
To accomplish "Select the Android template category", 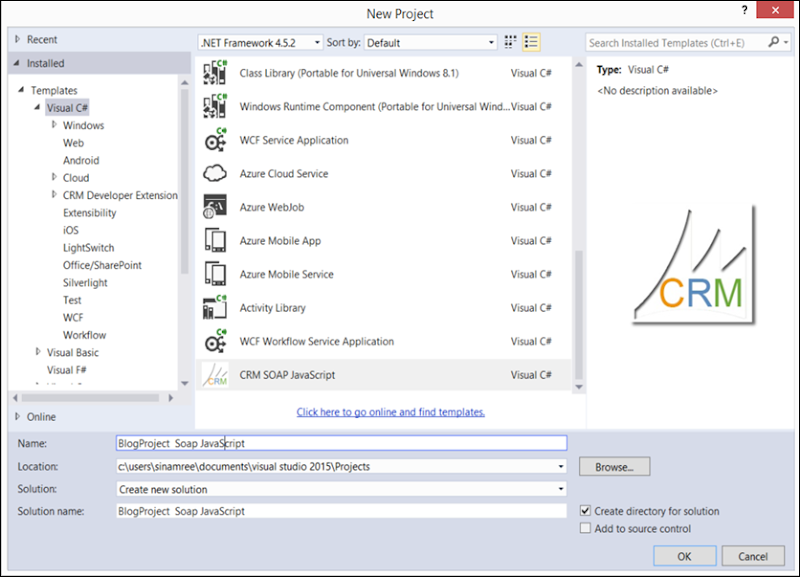I will (x=81, y=160).
